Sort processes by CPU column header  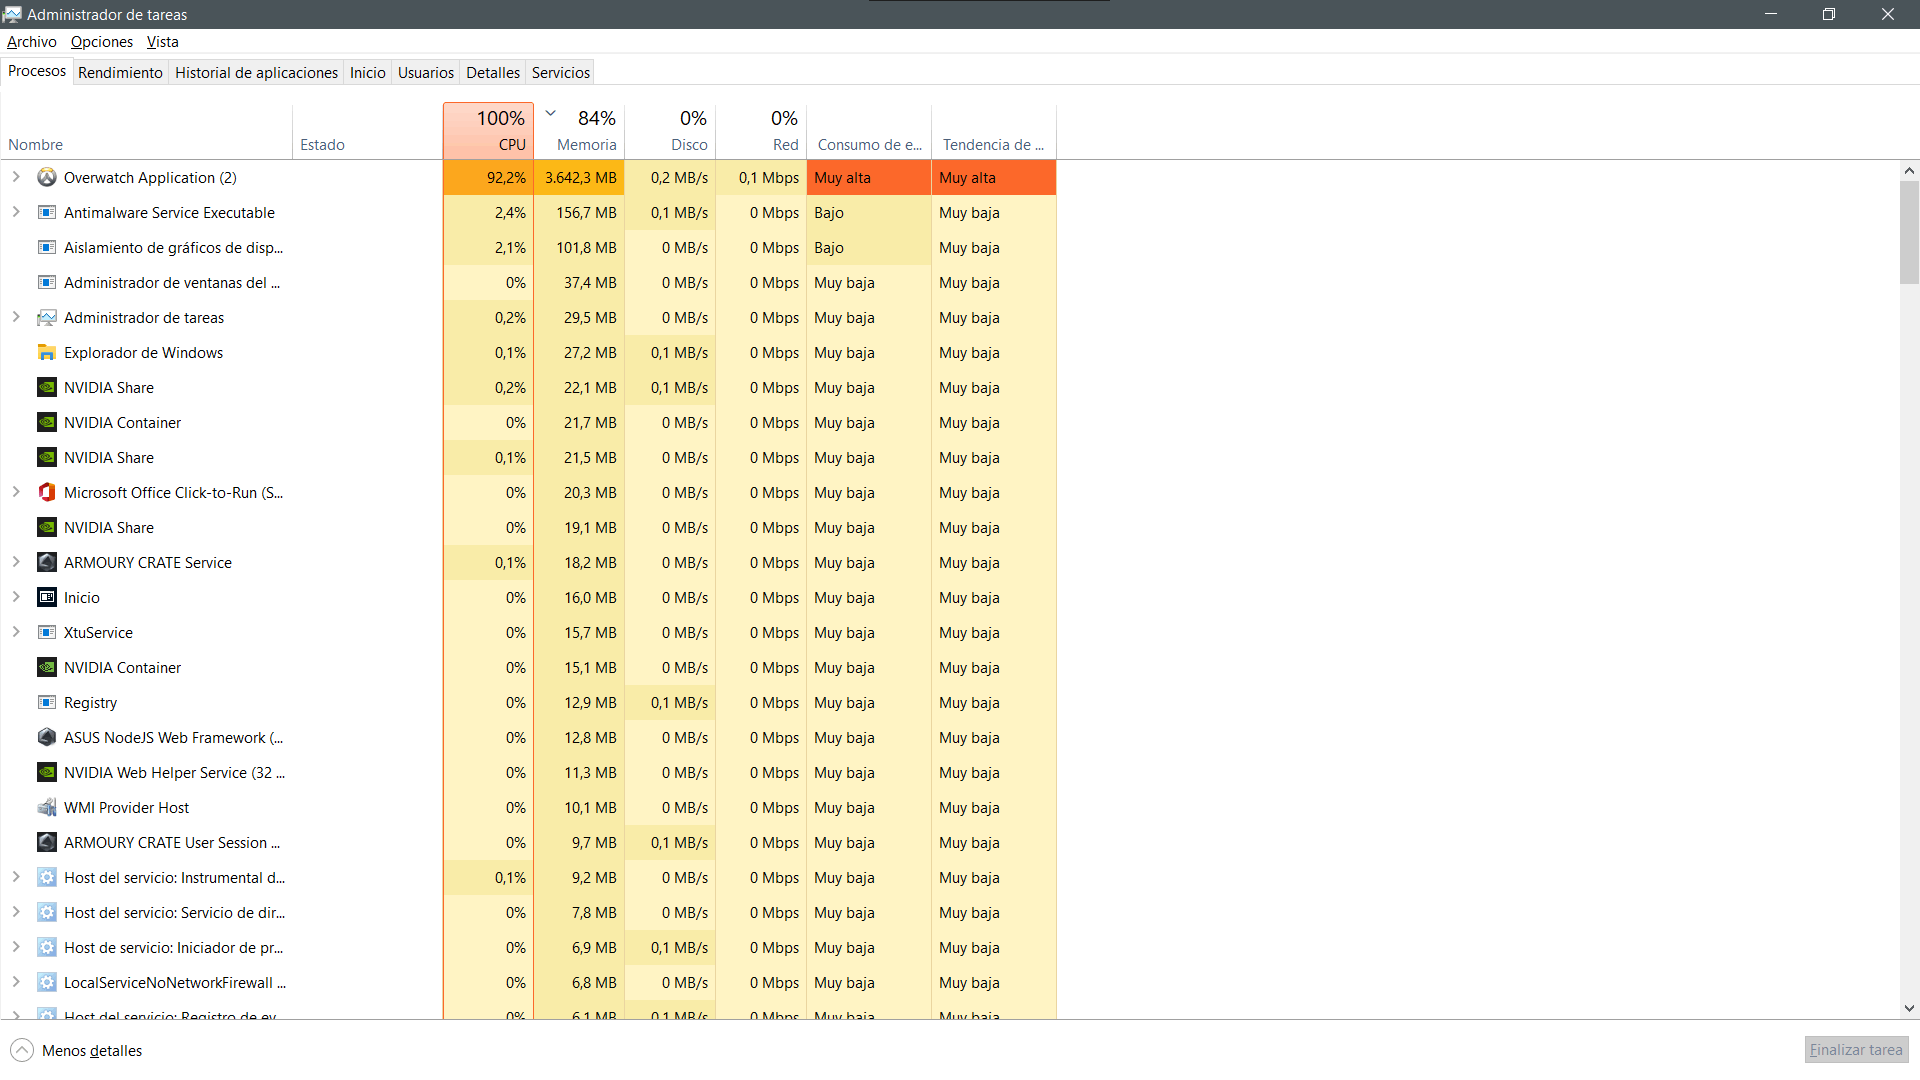click(488, 131)
